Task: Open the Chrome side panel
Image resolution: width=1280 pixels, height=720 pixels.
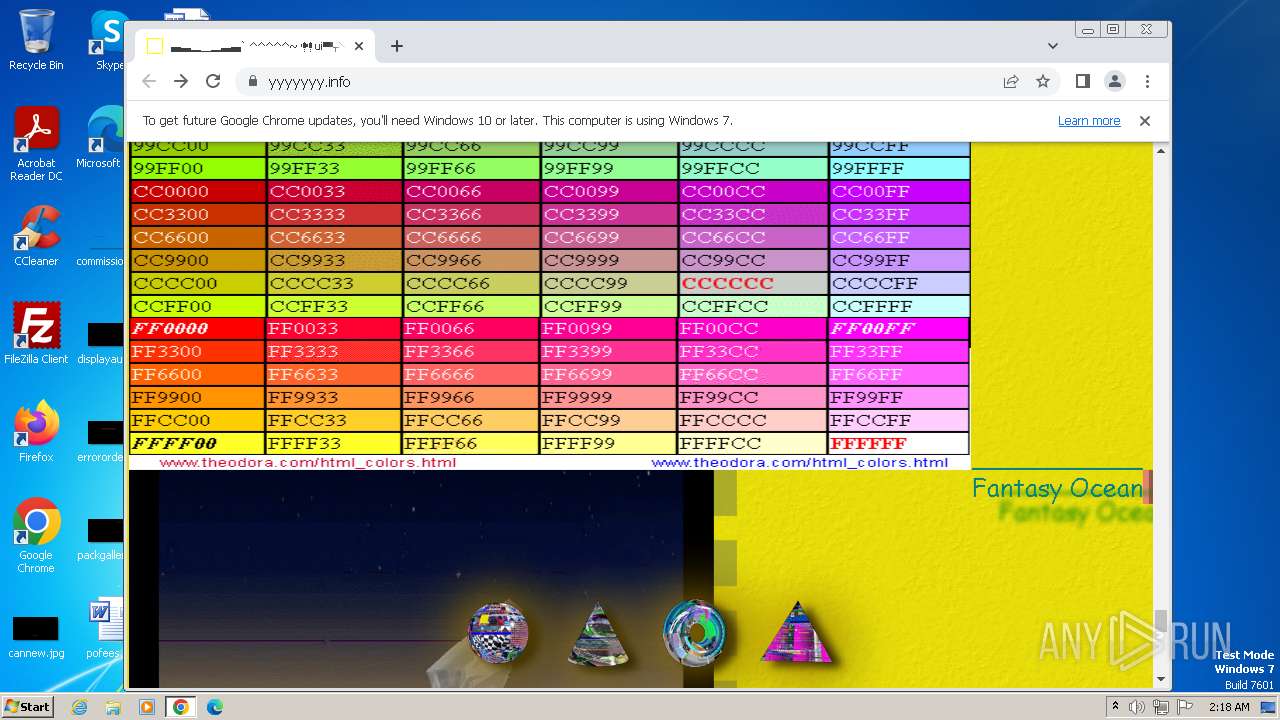Action: click(x=1083, y=82)
